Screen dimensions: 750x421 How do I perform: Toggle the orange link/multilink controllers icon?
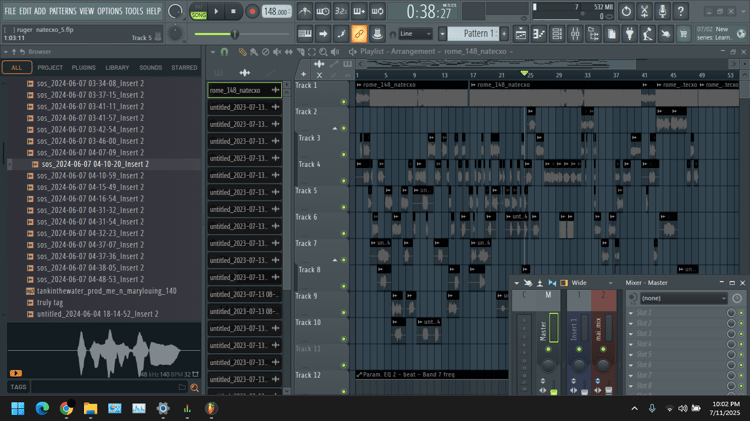(x=359, y=33)
